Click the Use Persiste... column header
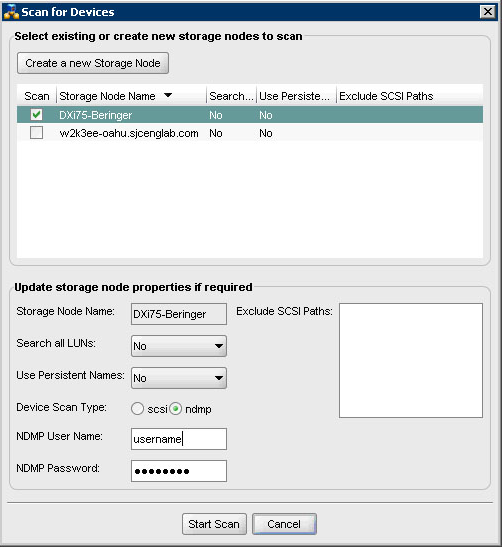 pyautogui.click(x=296, y=96)
